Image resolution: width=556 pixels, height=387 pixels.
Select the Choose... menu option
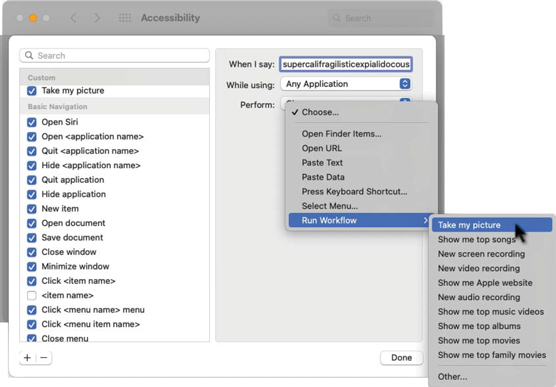(361, 112)
